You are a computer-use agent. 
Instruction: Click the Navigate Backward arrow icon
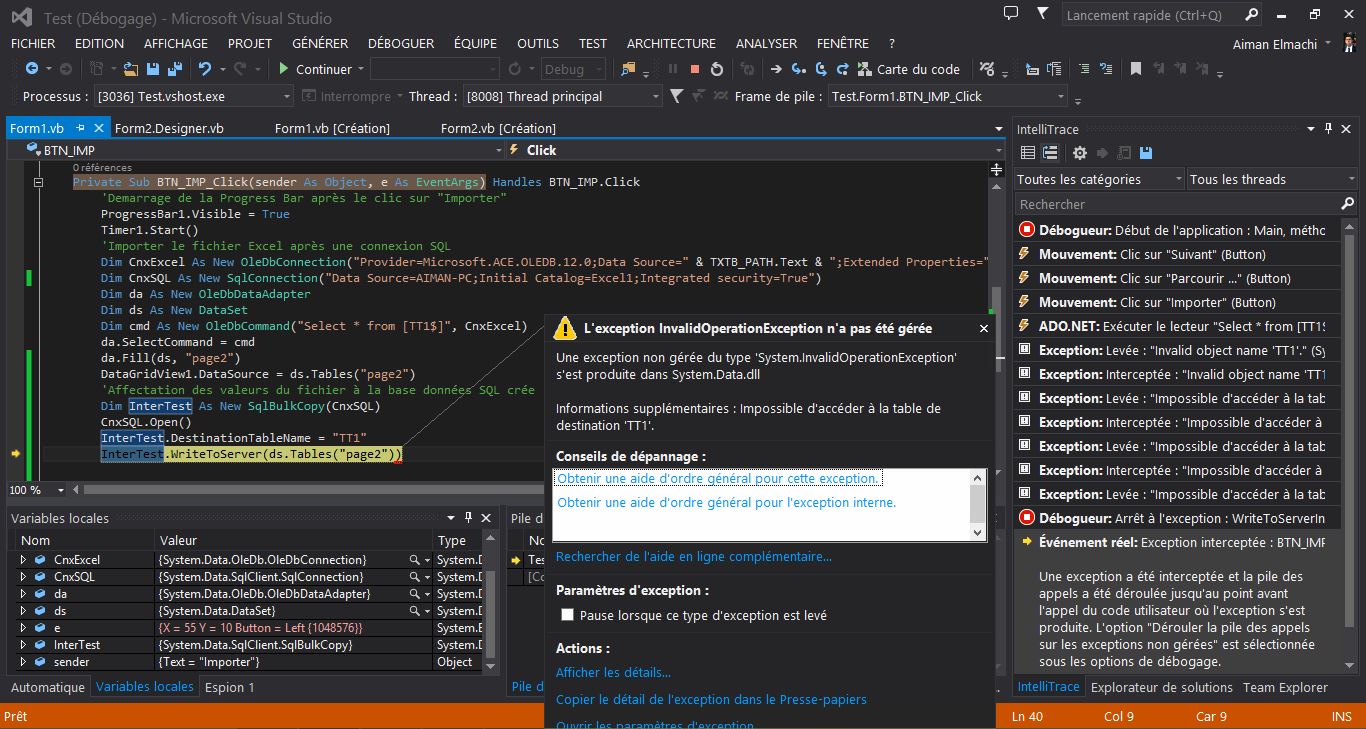point(32,69)
